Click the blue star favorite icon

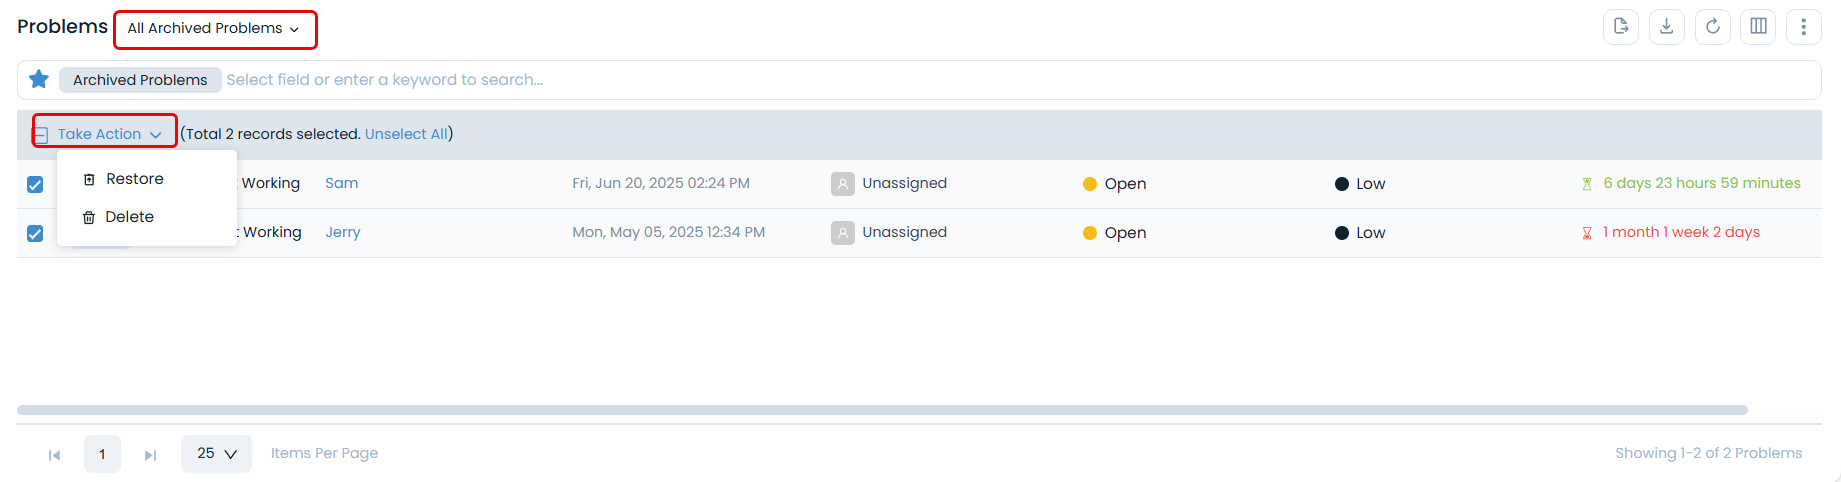pos(39,79)
